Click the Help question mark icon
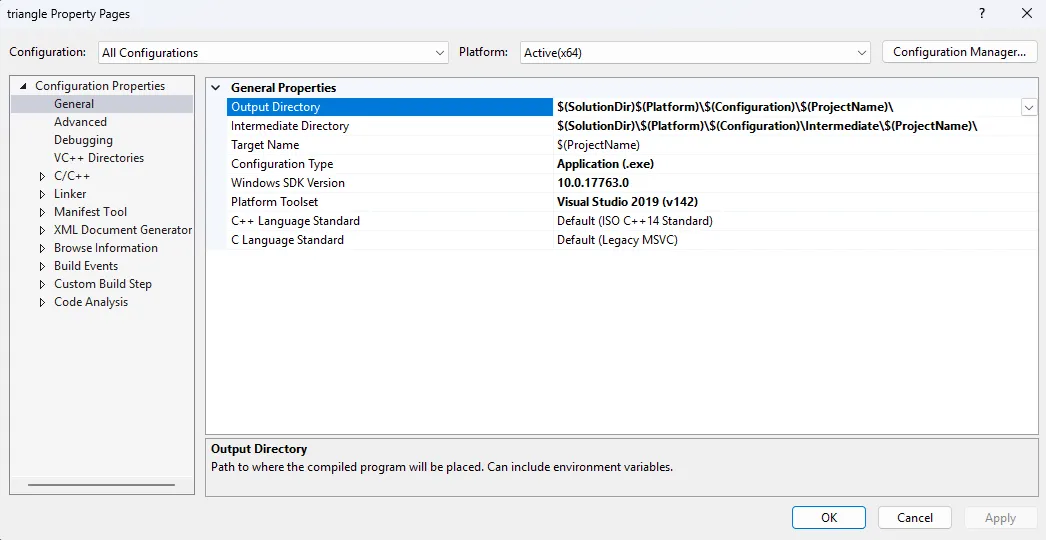Screen dimensions: 1046x540 coord(981,14)
